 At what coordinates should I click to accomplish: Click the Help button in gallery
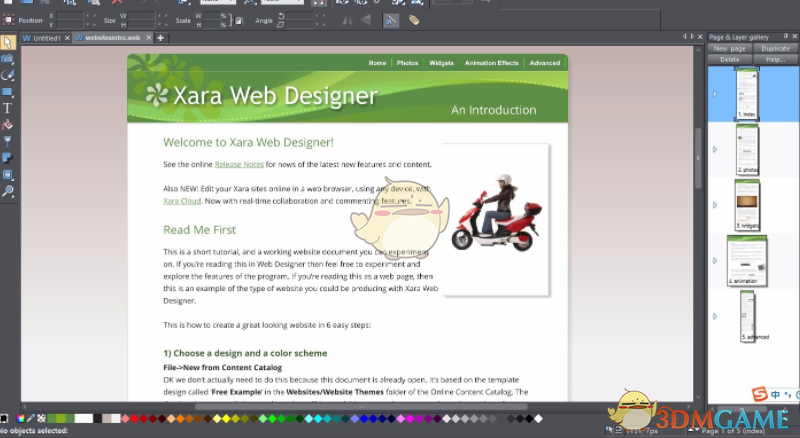776,60
